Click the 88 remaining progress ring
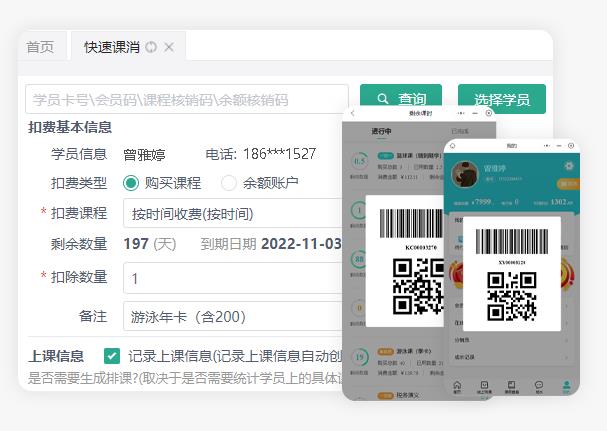 point(359,259)
